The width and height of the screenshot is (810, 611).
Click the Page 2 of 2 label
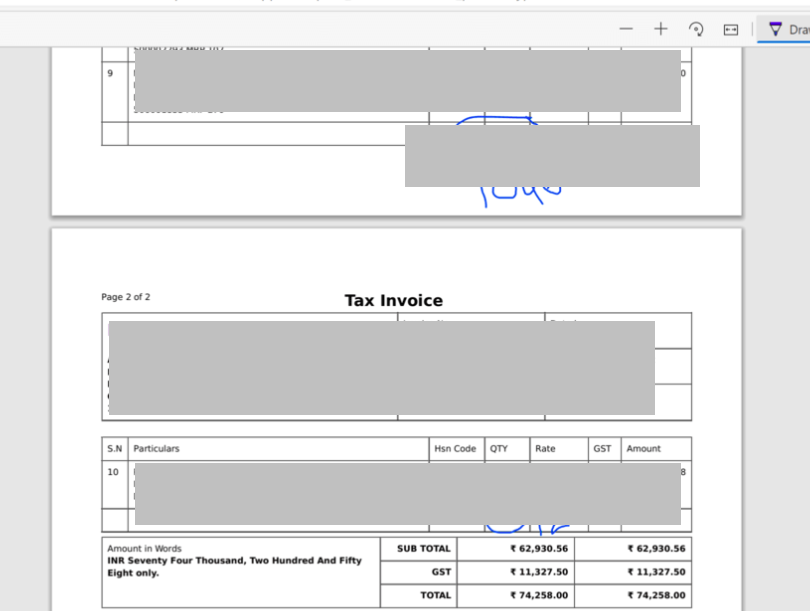(x=123, y=297)
